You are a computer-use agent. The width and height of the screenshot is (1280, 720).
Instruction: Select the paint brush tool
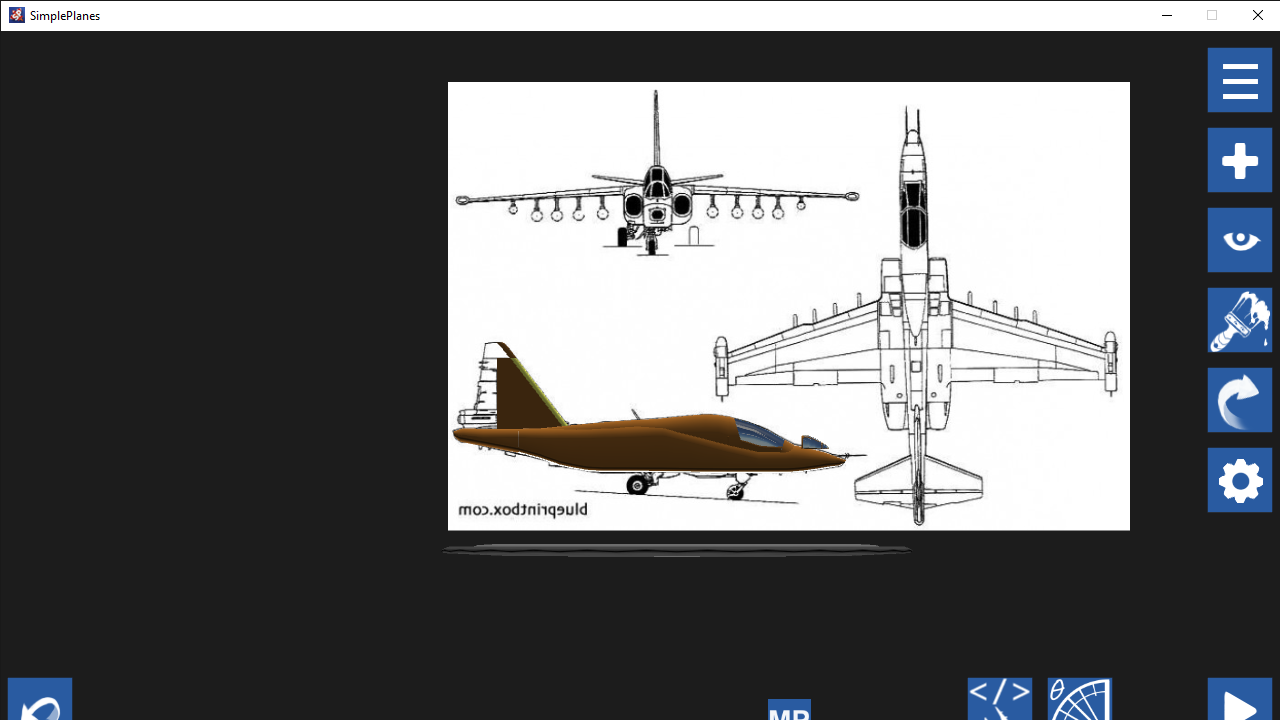(x=1240, y=320)
